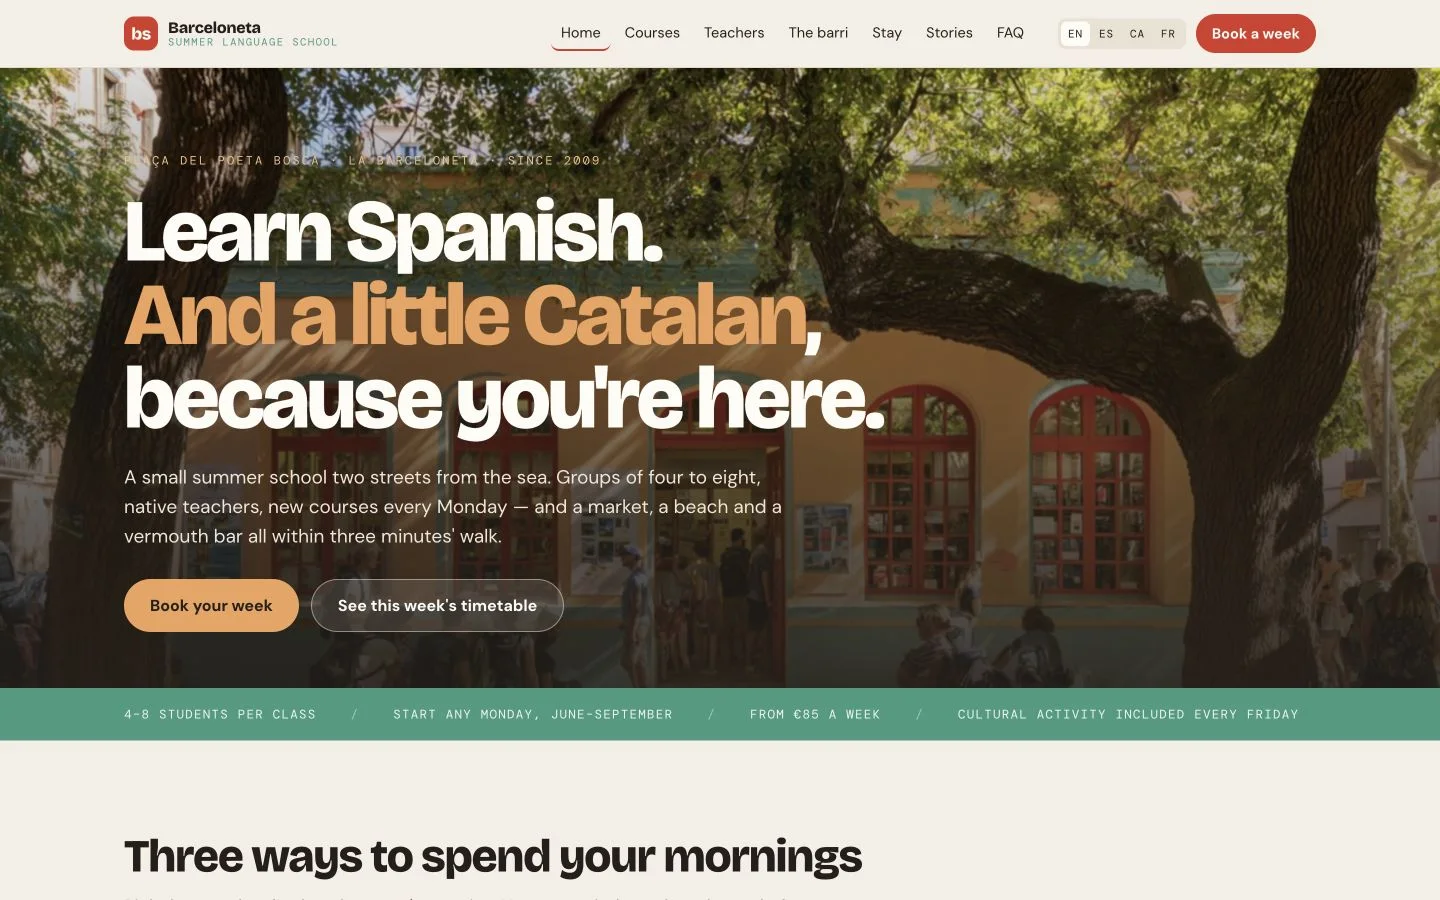This screenshot has width=1440, height=900.
Task: Open See this week's timetable
Action: pos(437,606)
